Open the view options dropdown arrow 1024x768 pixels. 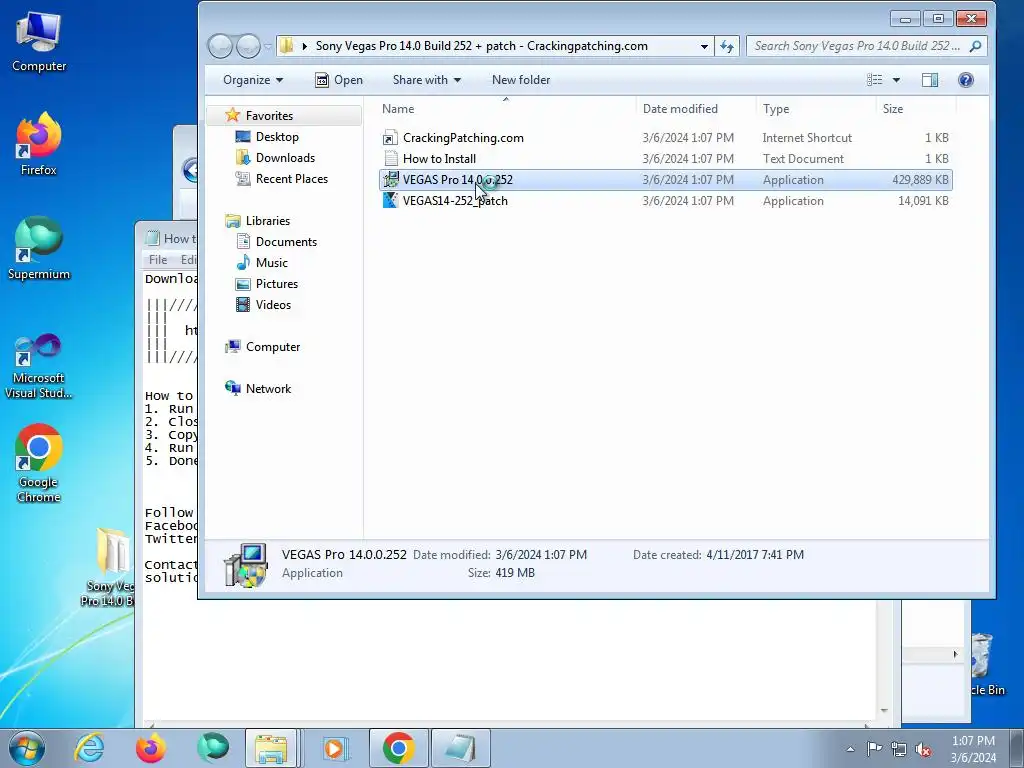click(896, 80)
